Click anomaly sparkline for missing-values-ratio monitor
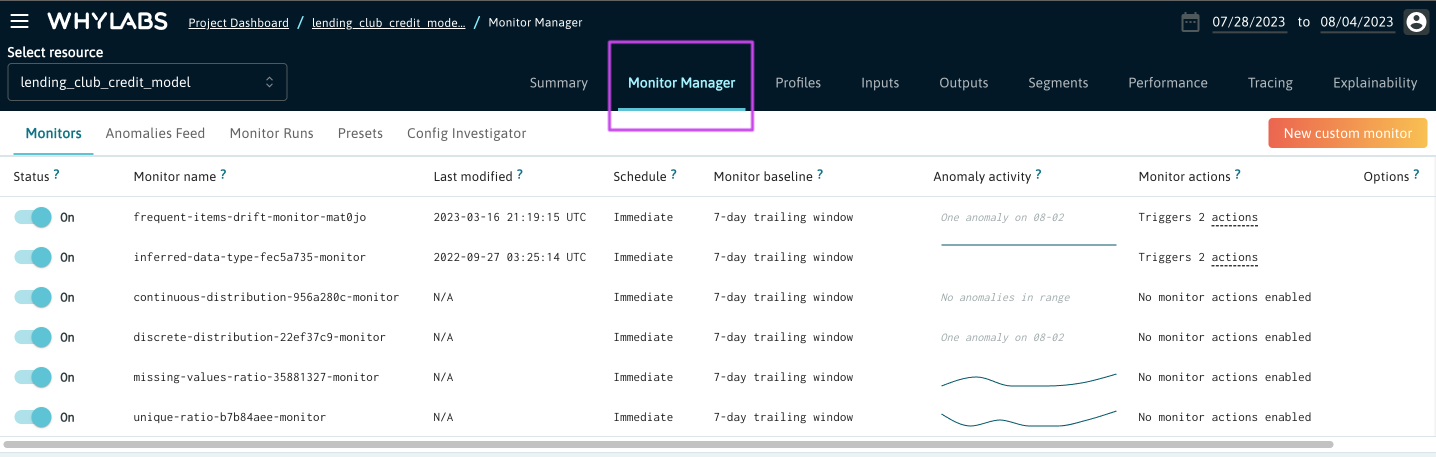 click(x=1028, y=381)
